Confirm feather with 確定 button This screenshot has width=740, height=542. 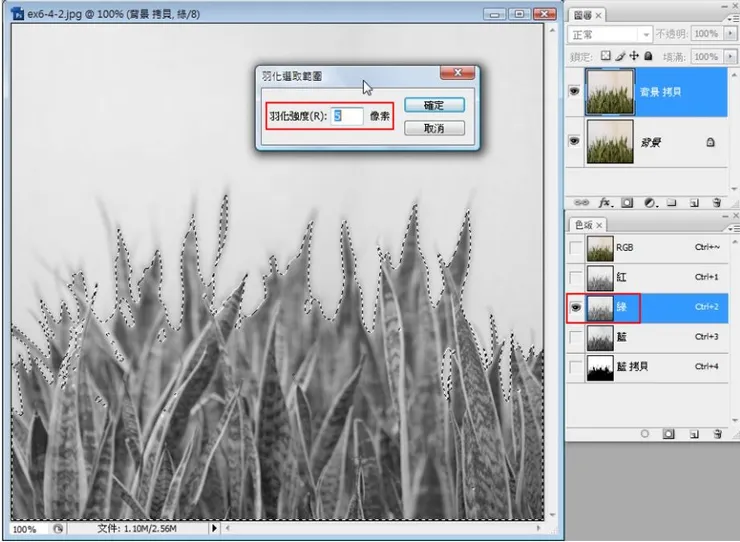(x=433, y=105)
